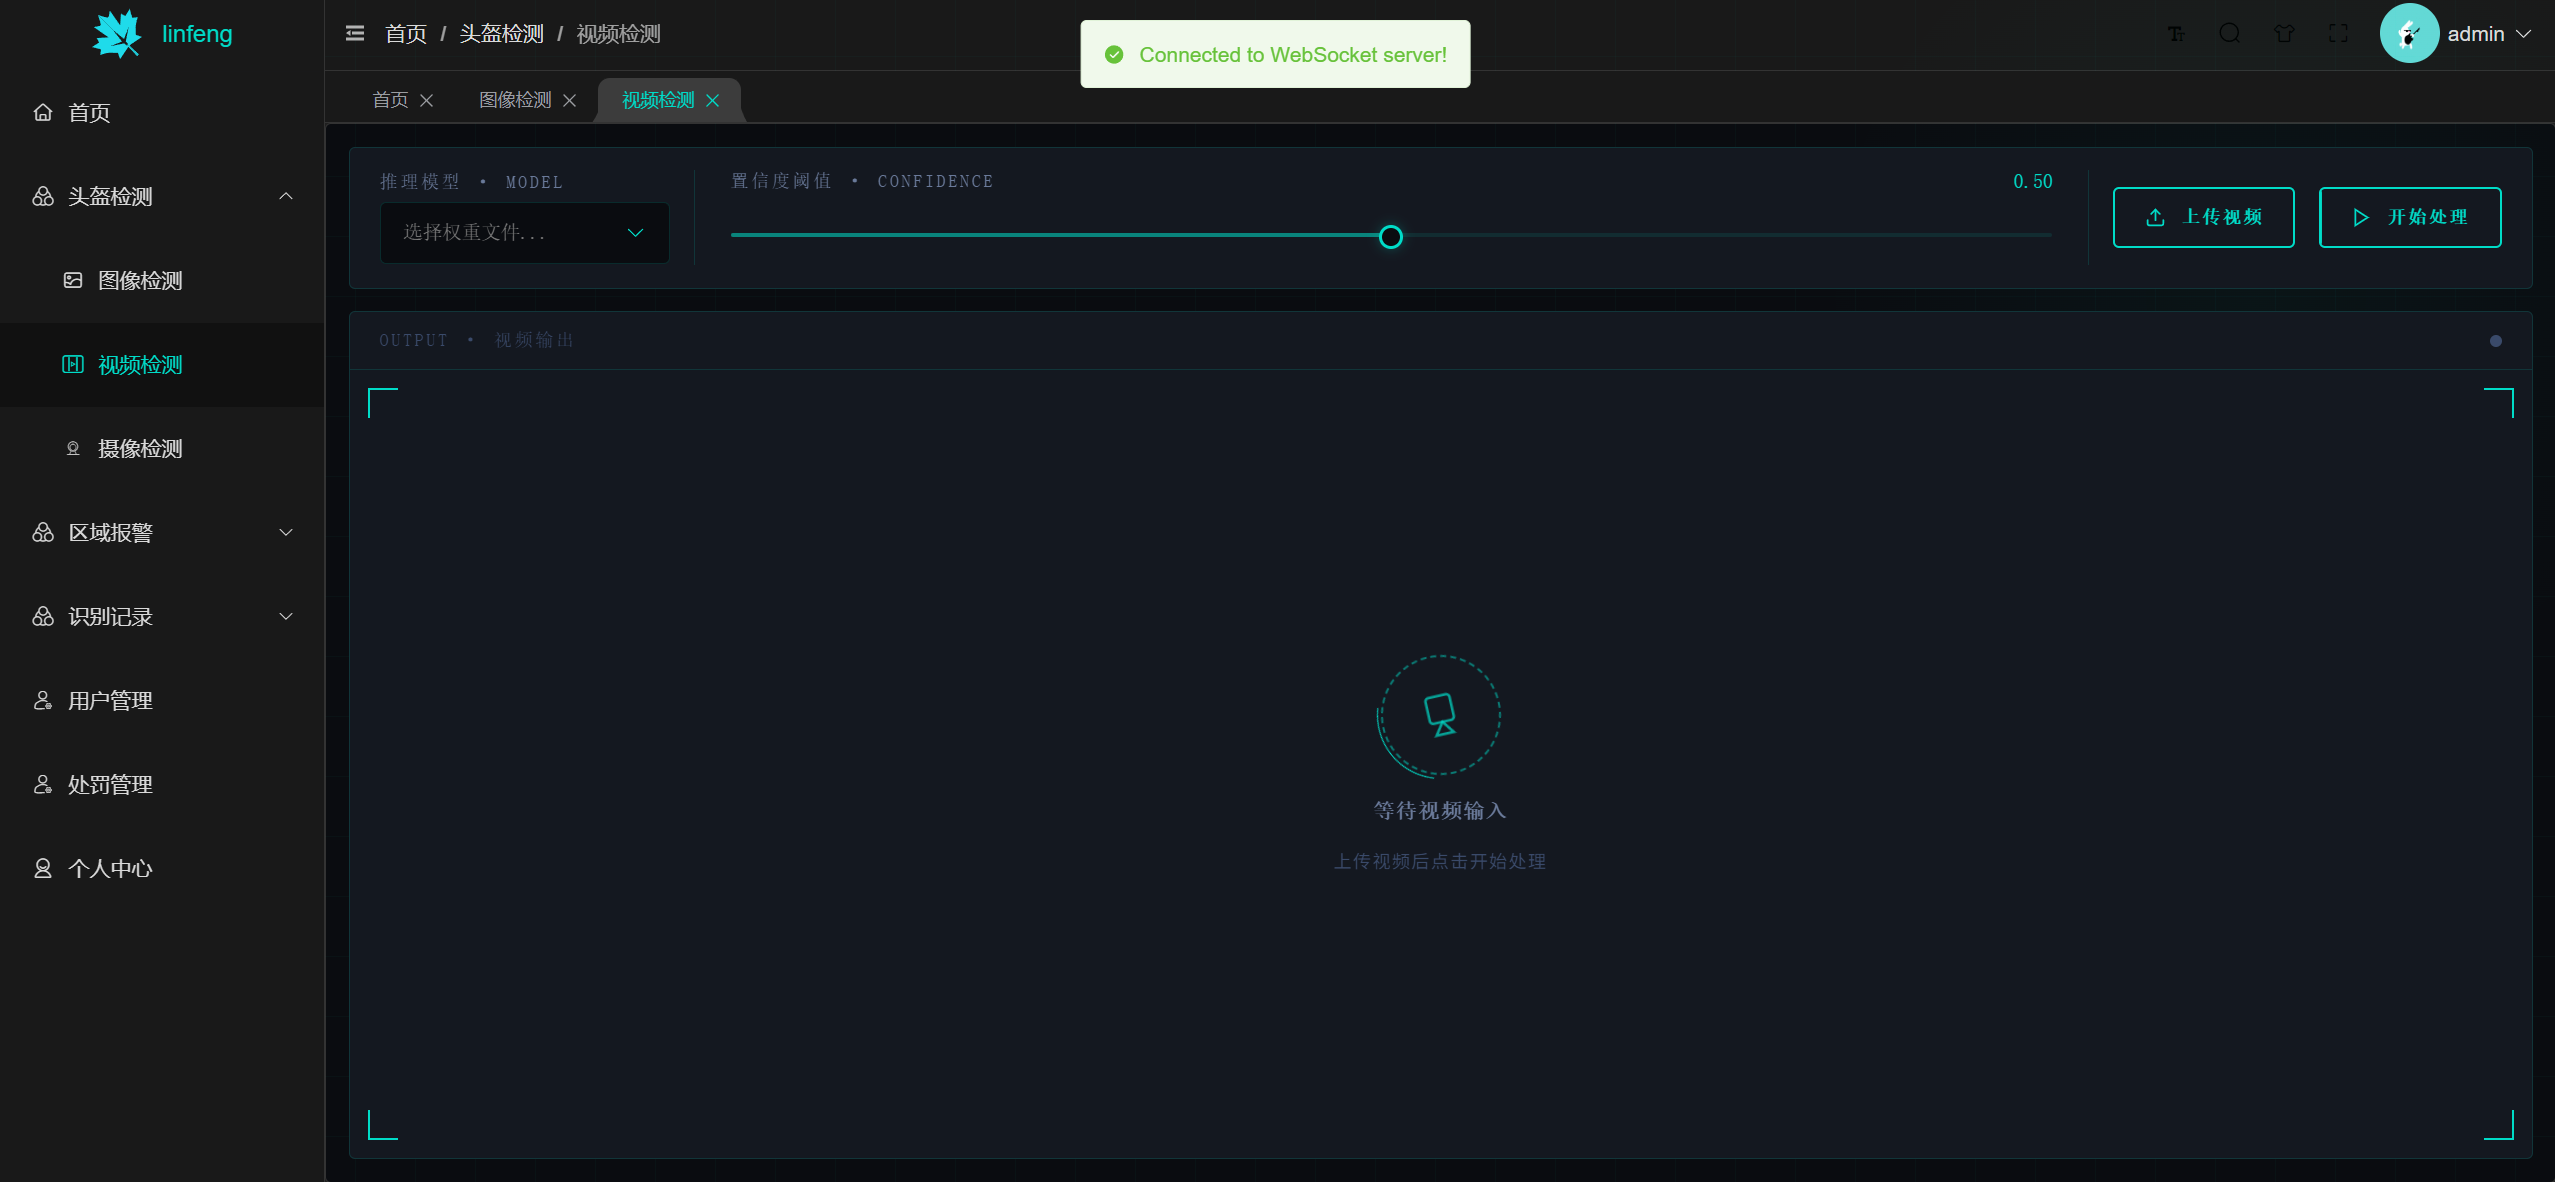Click the 开始处理 start button

coord(2410,217)
